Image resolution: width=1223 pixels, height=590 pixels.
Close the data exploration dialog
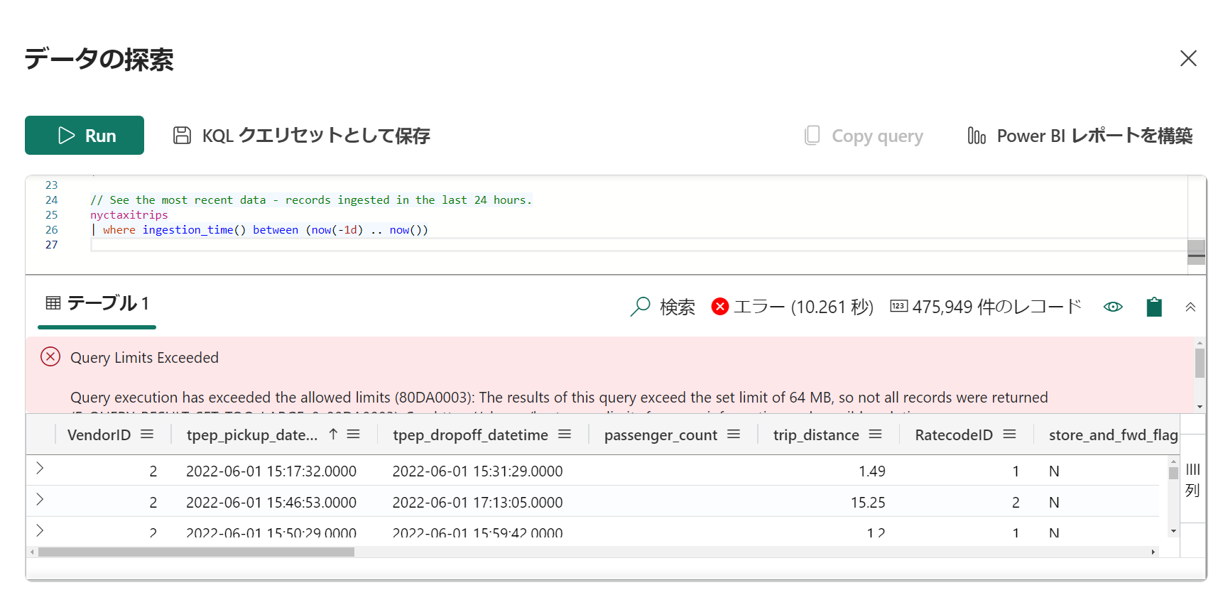[1188, 58]
